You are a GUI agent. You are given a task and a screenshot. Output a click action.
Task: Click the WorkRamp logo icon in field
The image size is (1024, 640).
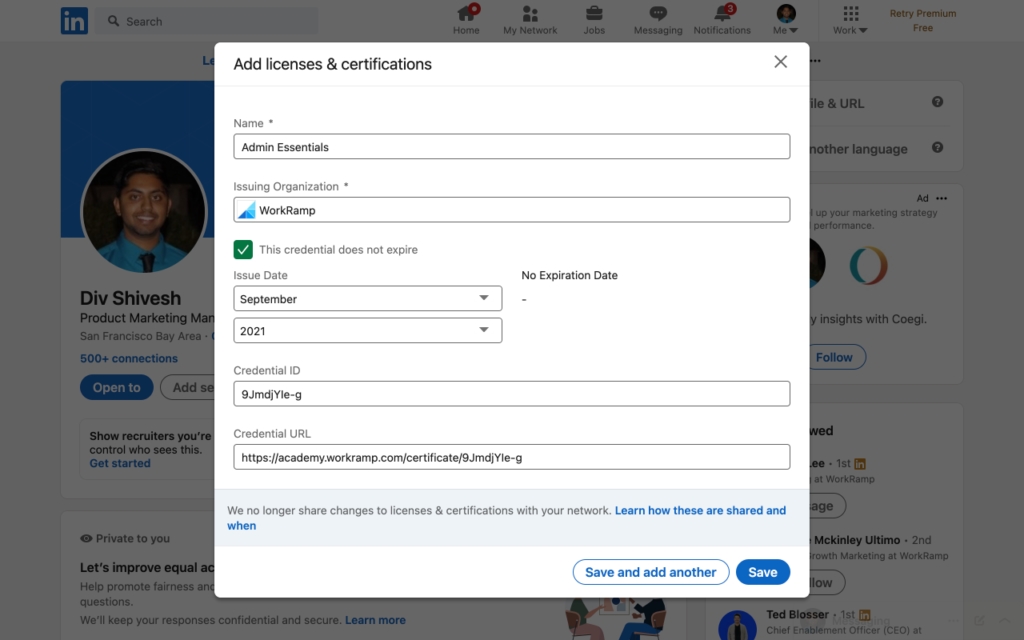(246, 210)
